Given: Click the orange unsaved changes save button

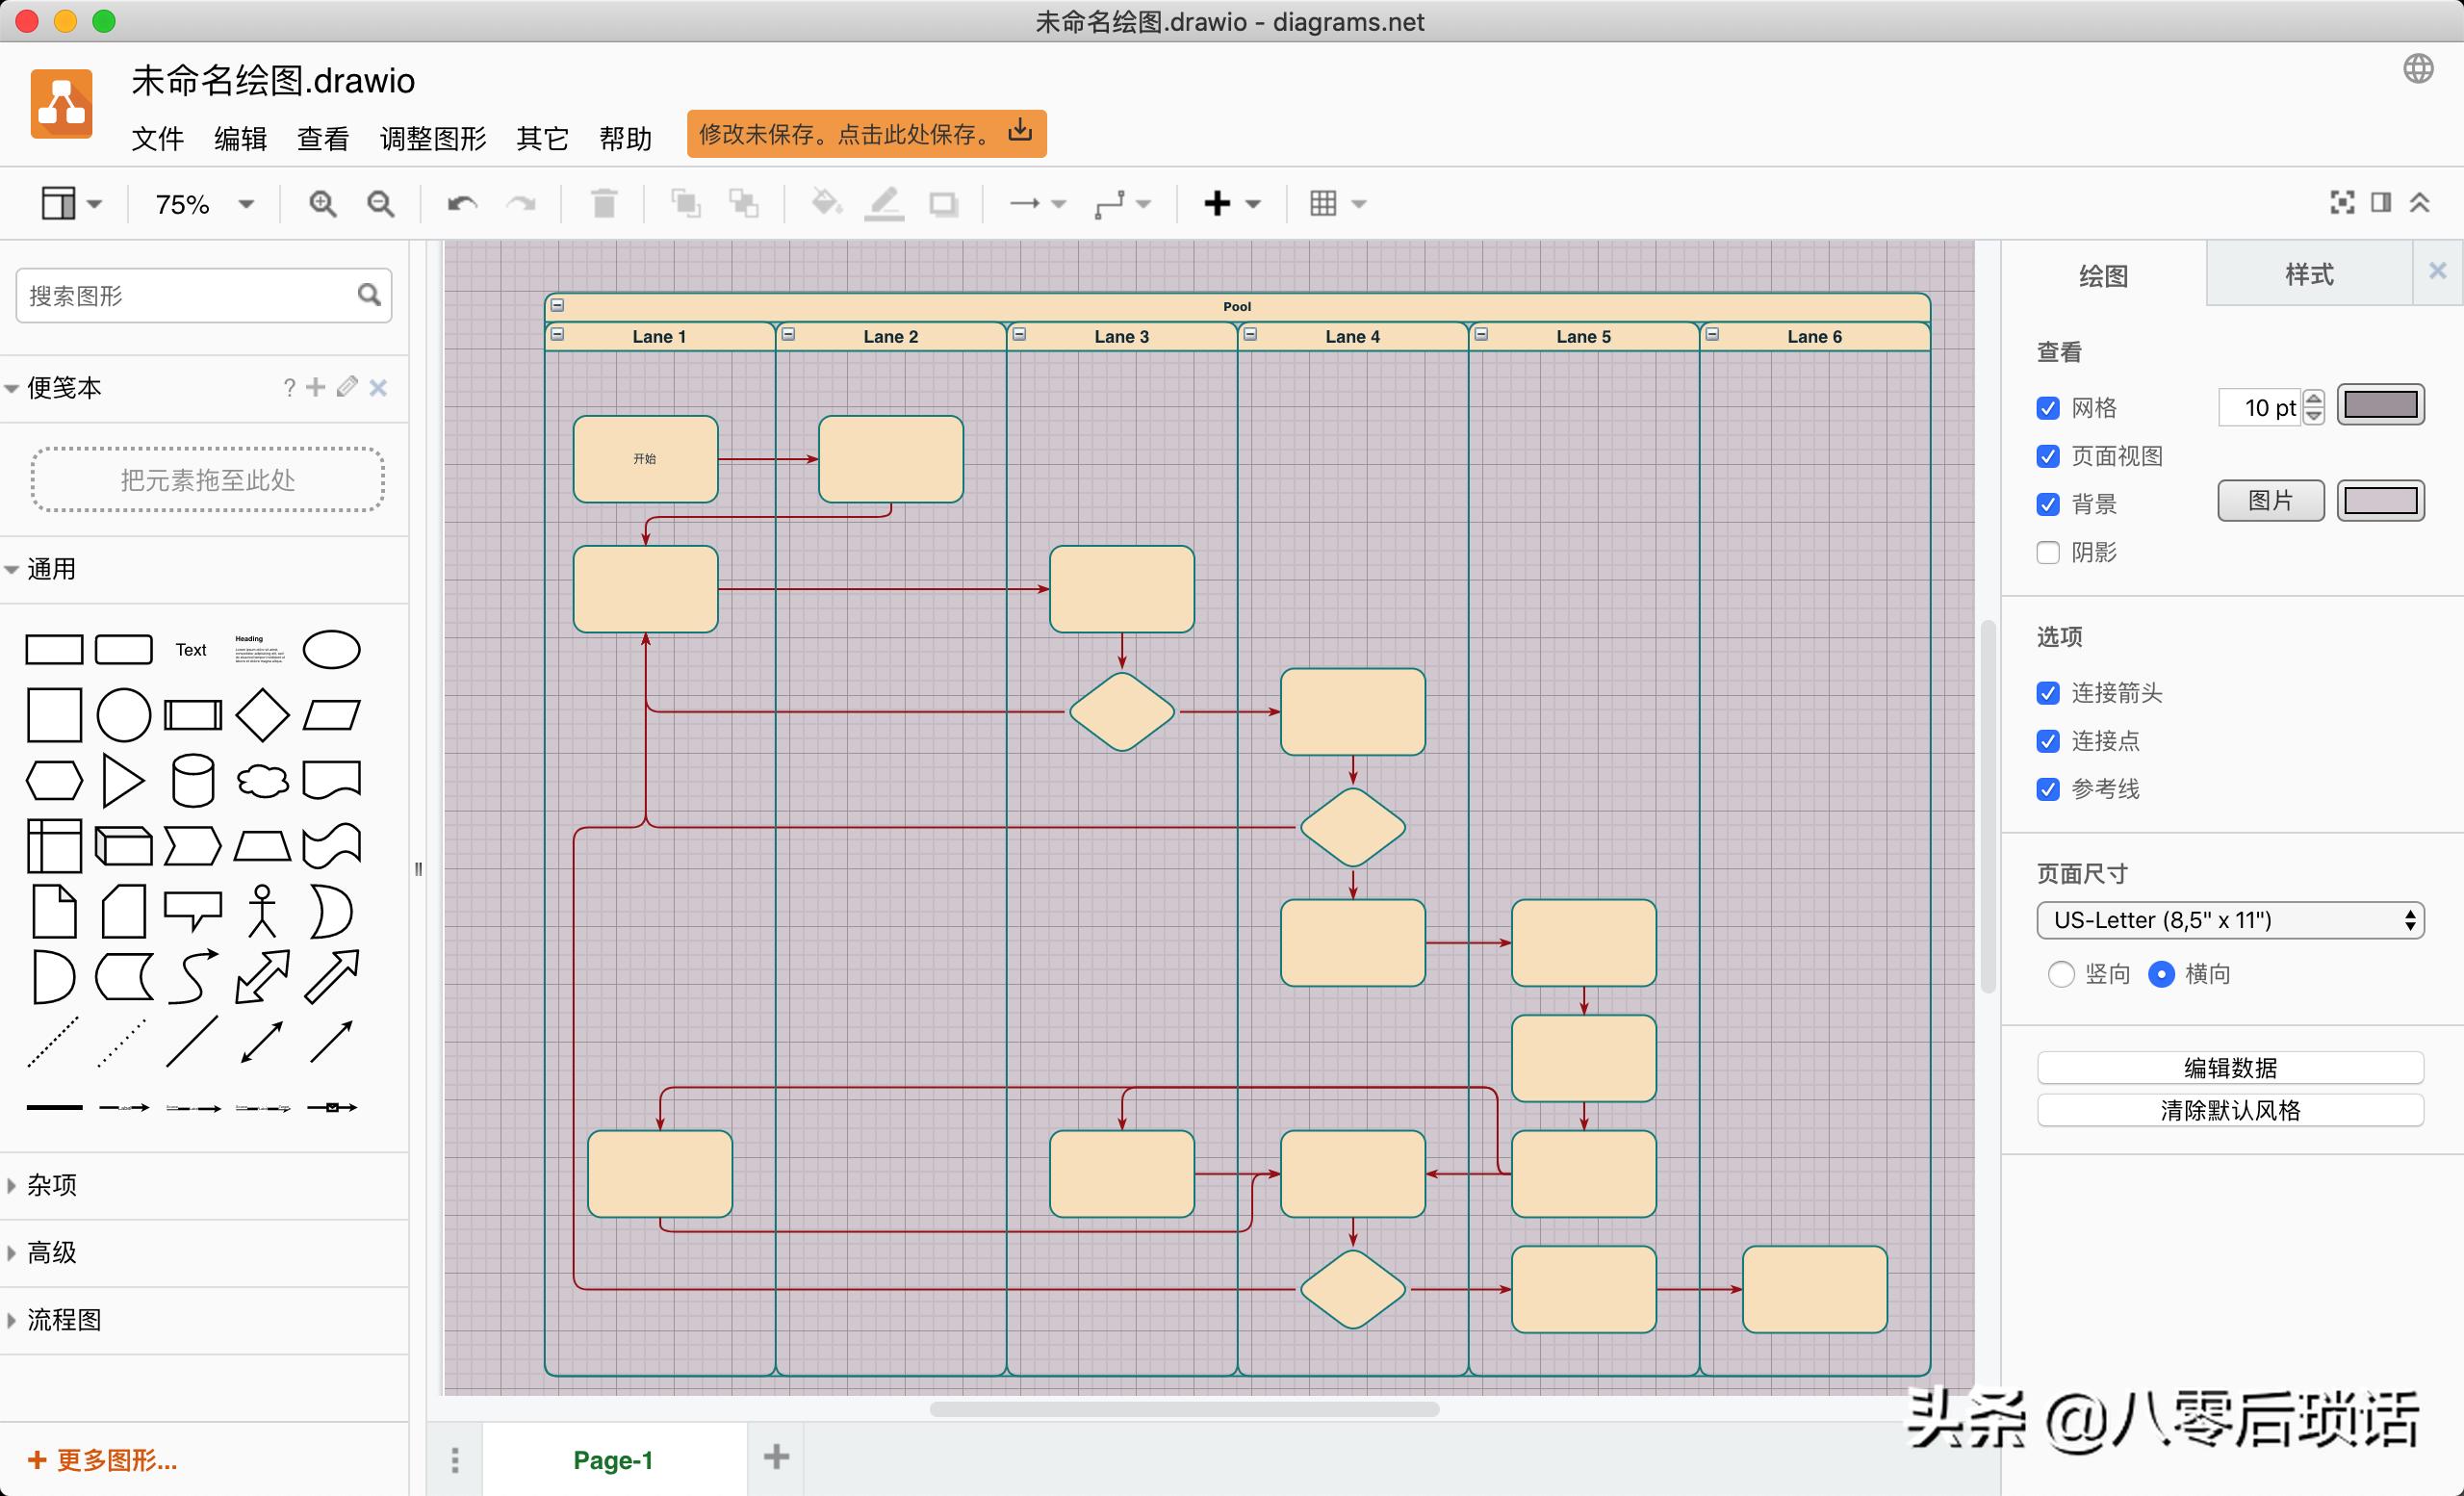Looking at the screenshot, I should [x=866, y=134].
